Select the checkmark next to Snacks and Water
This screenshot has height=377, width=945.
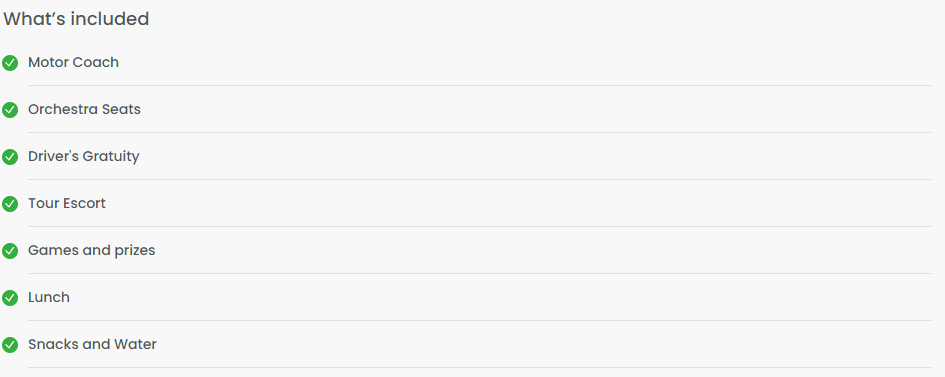10,344
